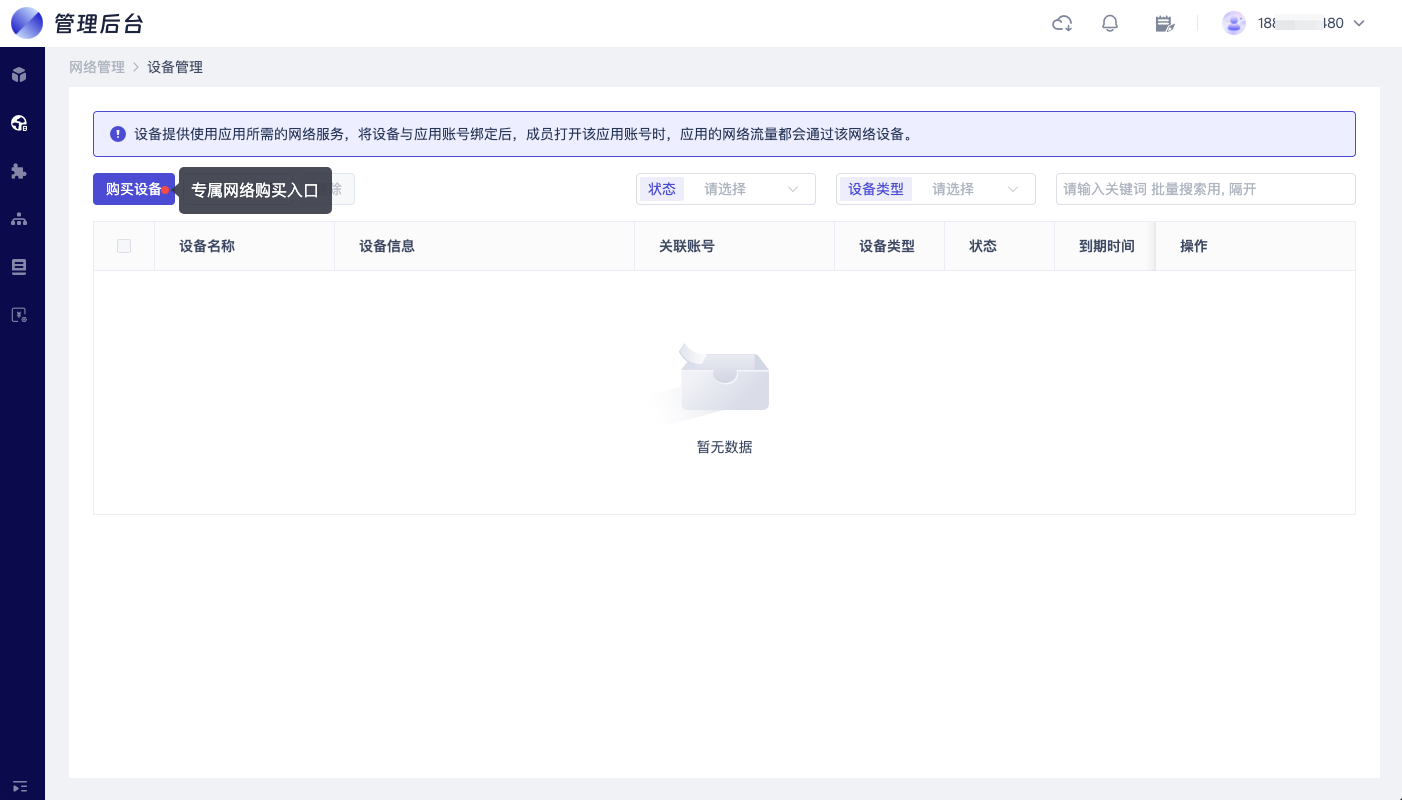The width and height of the screenshot is (1402, 800).
Task: Open the 设备类型 filter dropdown
Action: [936, 189]
